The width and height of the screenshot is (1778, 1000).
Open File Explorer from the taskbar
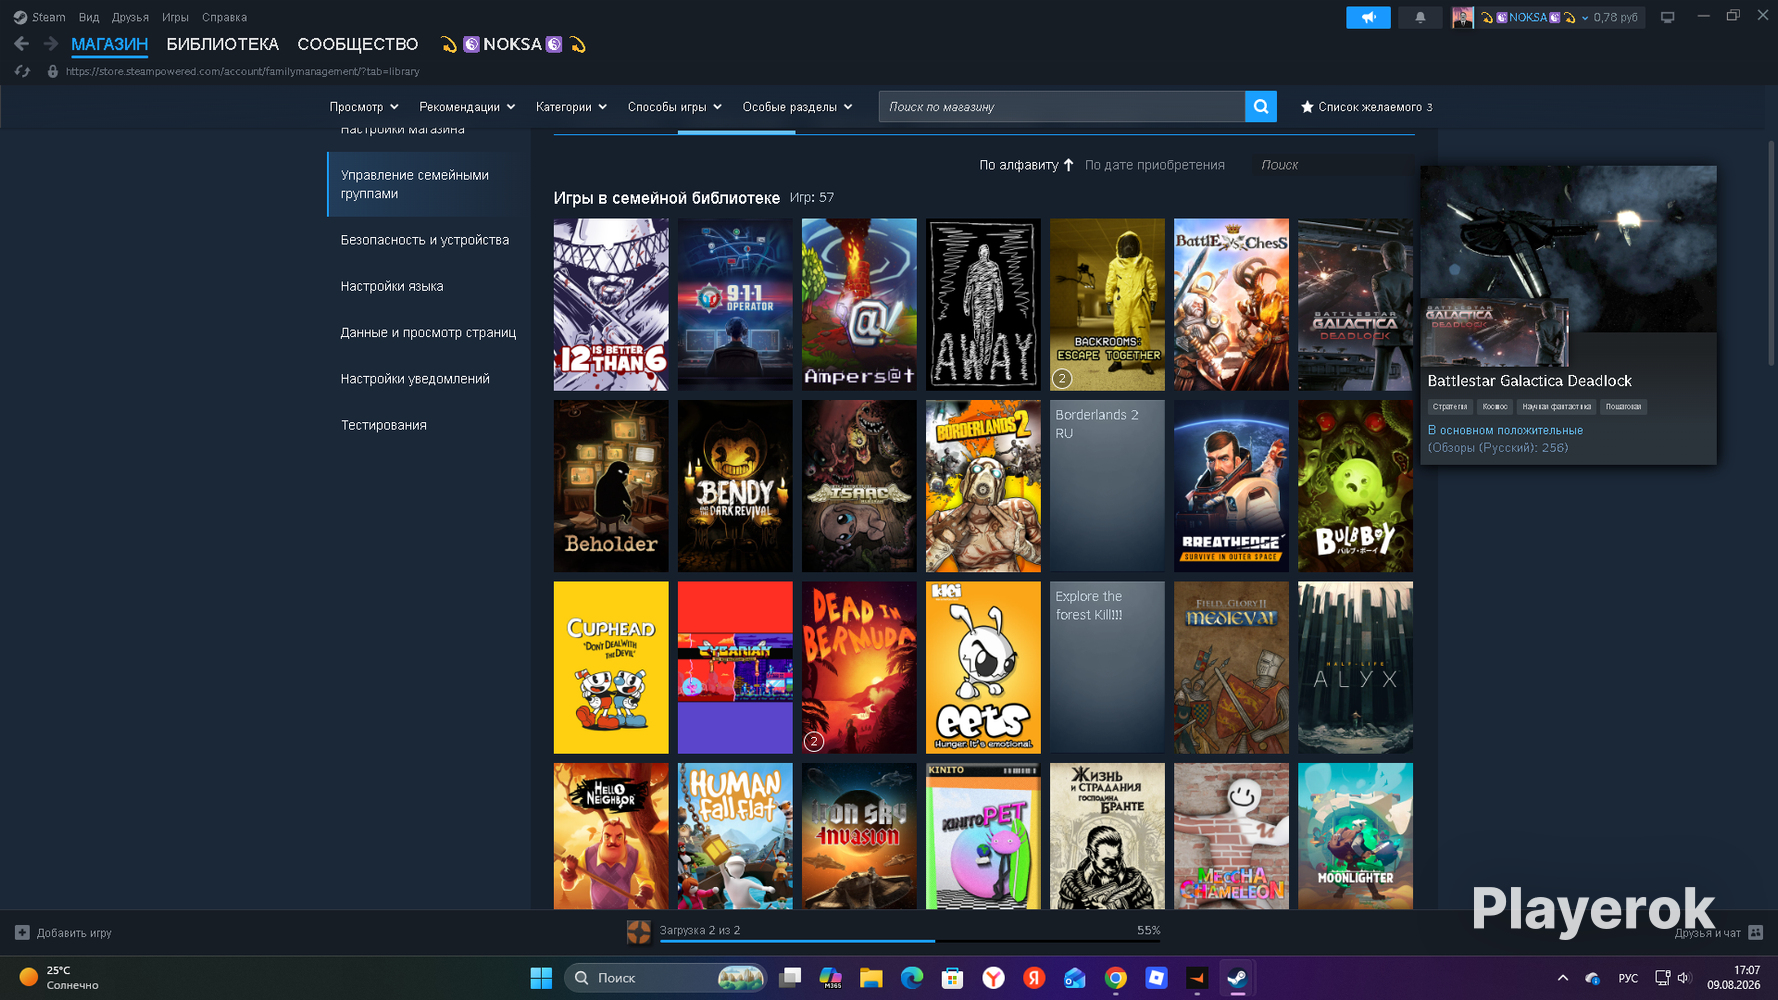(871, 978)
